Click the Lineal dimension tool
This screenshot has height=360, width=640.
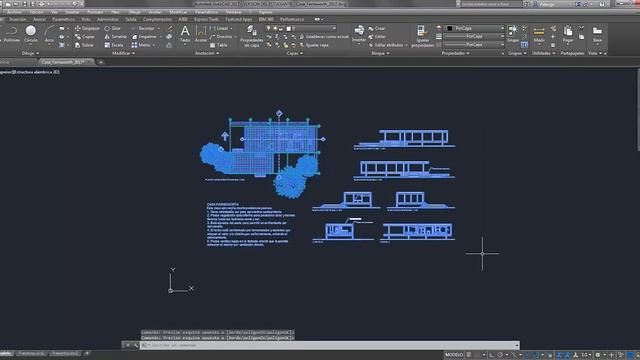pos(219,28)
